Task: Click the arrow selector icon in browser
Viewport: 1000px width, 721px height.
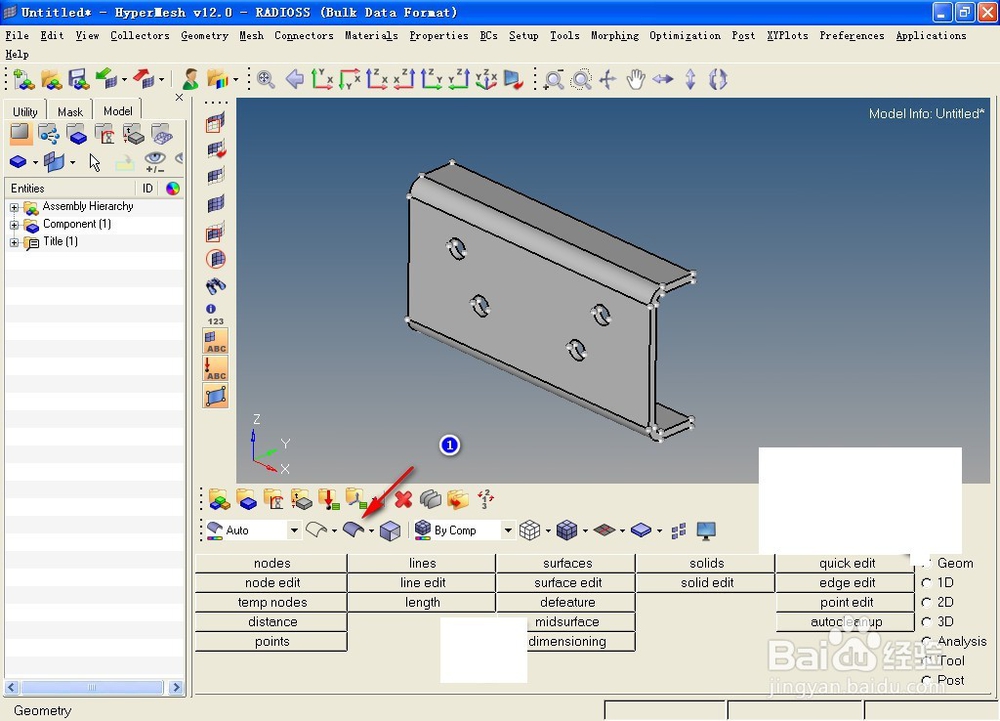Action: (94, 163)
